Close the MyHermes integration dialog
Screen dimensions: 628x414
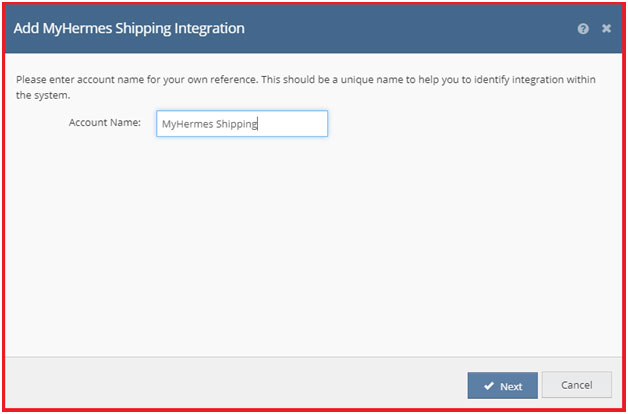coord(606,28)
